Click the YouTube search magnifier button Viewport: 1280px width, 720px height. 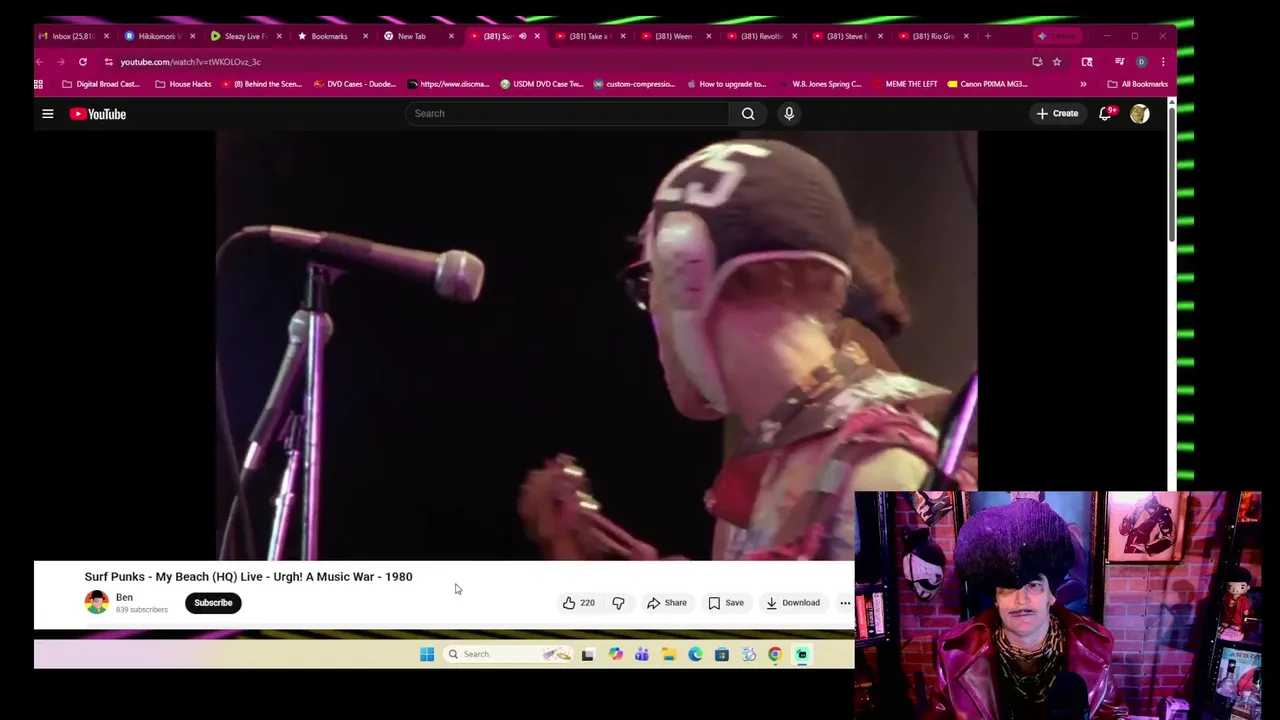748,114
